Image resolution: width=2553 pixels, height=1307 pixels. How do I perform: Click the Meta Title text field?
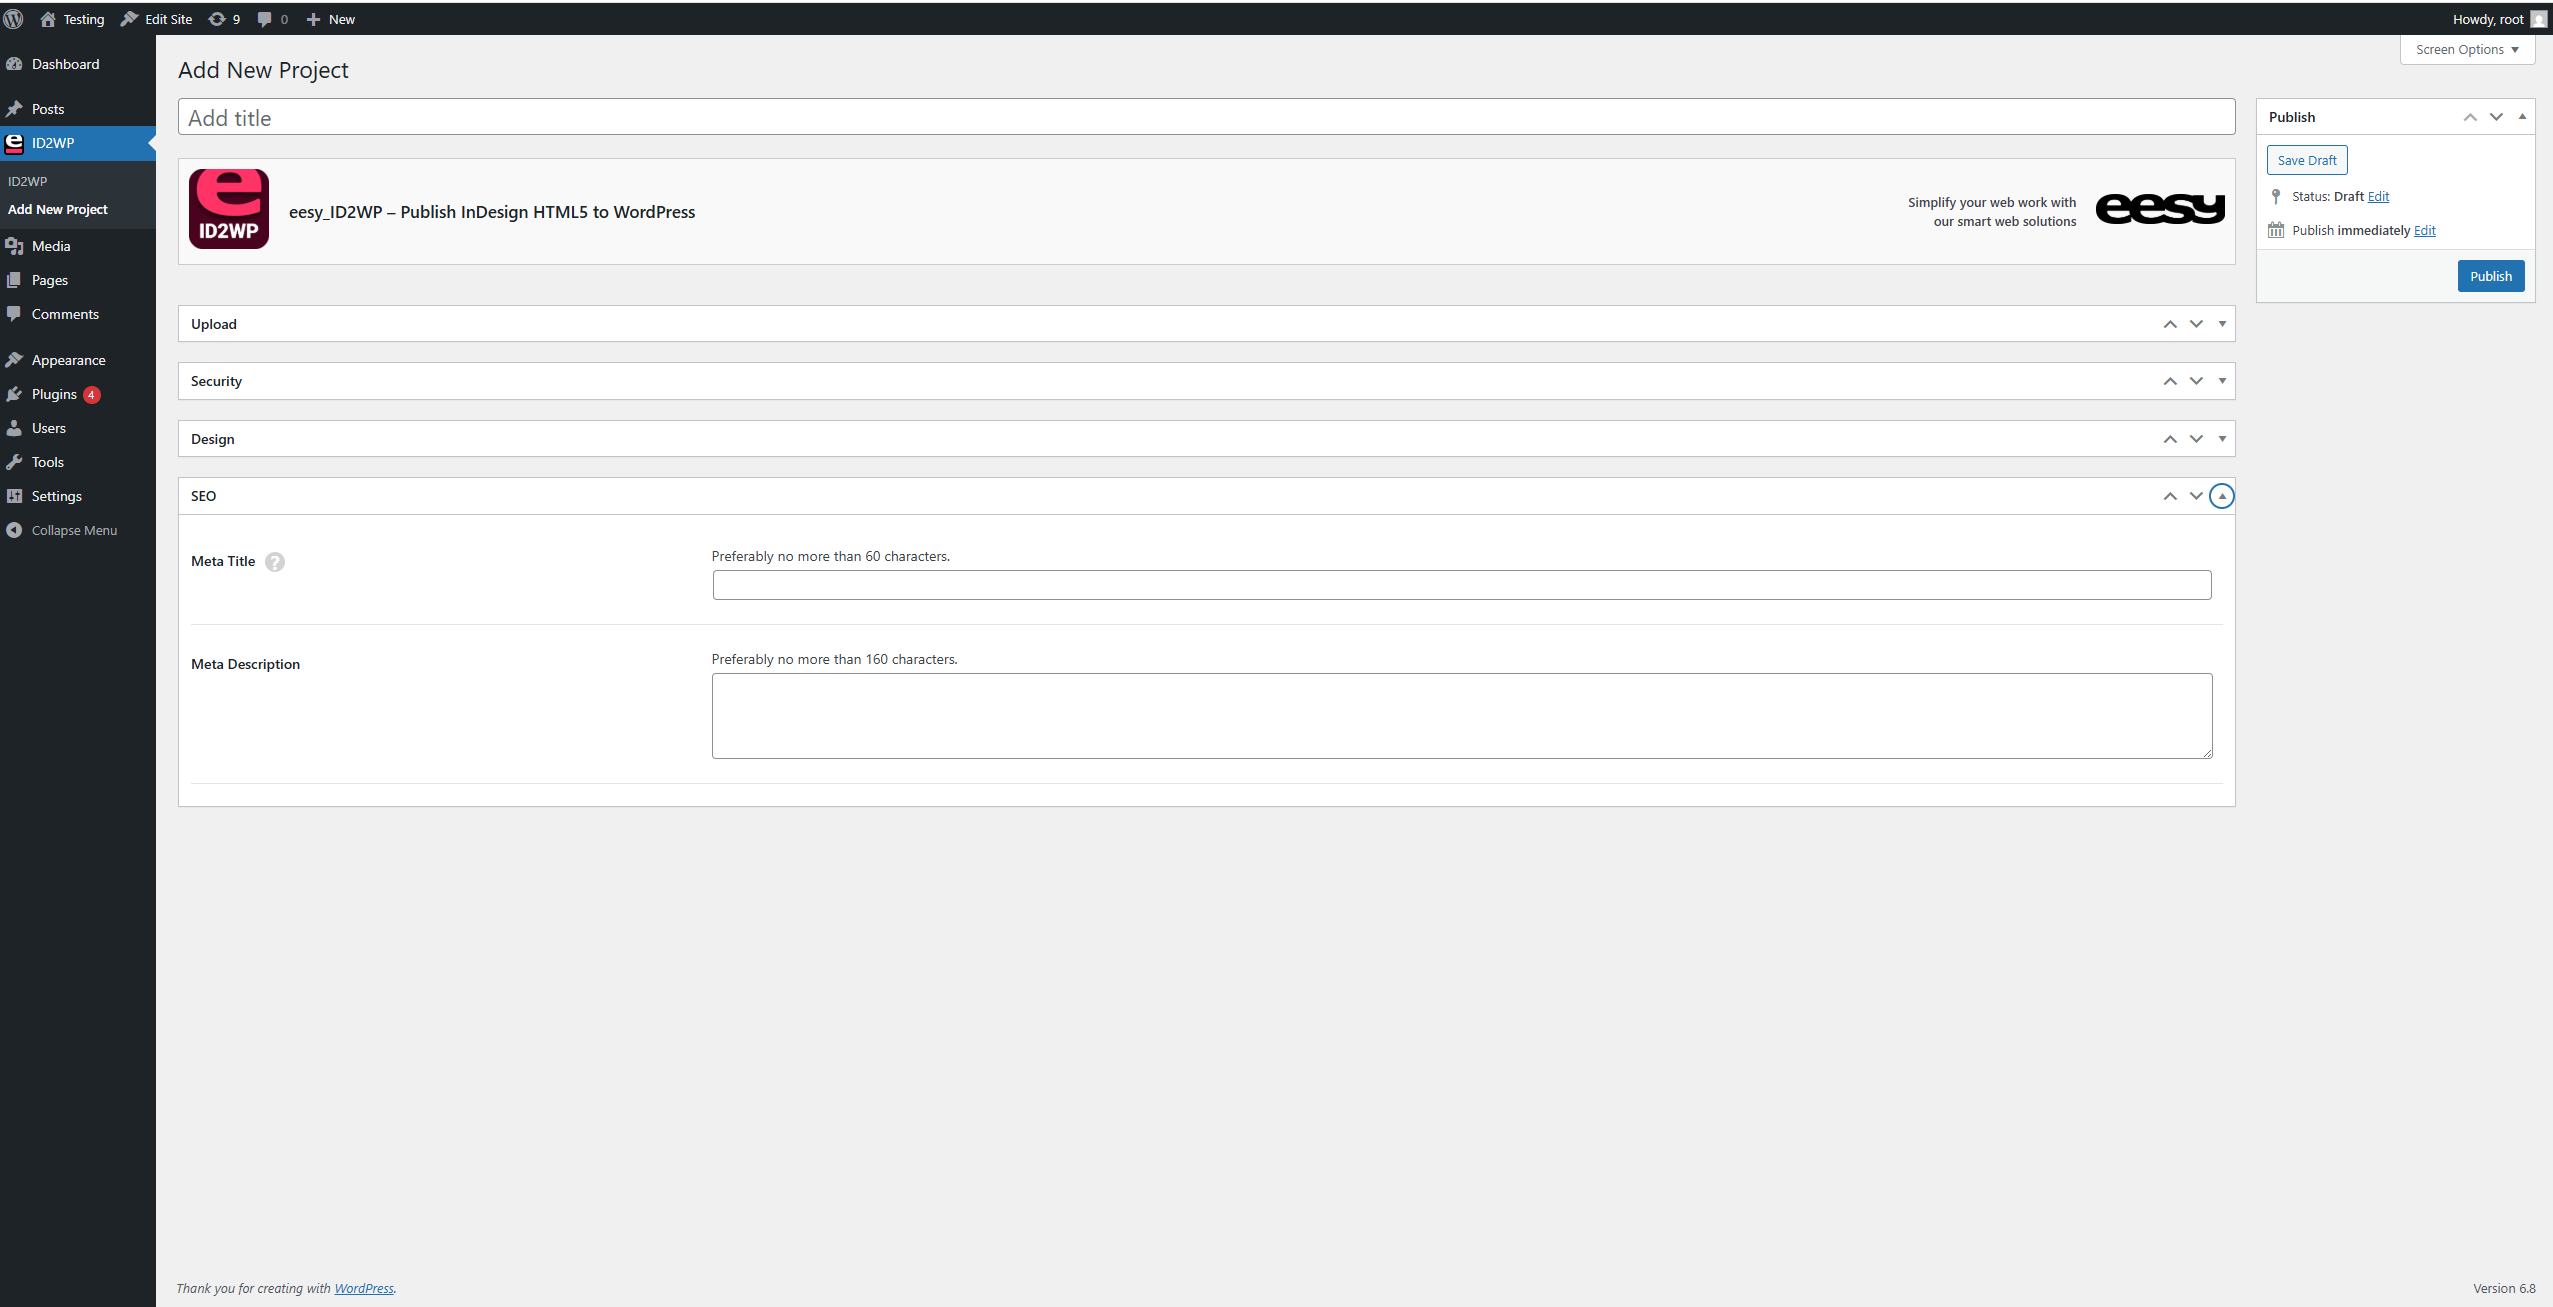[1461, 585]
